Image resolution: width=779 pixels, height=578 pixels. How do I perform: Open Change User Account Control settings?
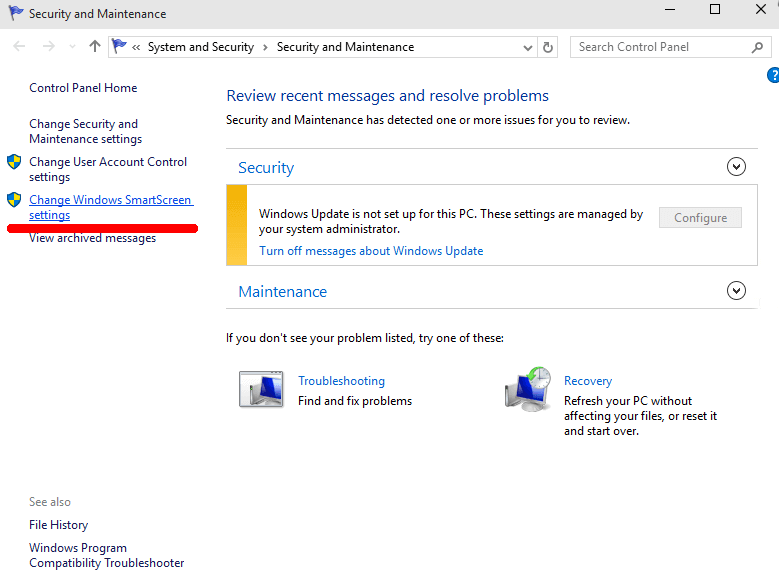(108, 169)
